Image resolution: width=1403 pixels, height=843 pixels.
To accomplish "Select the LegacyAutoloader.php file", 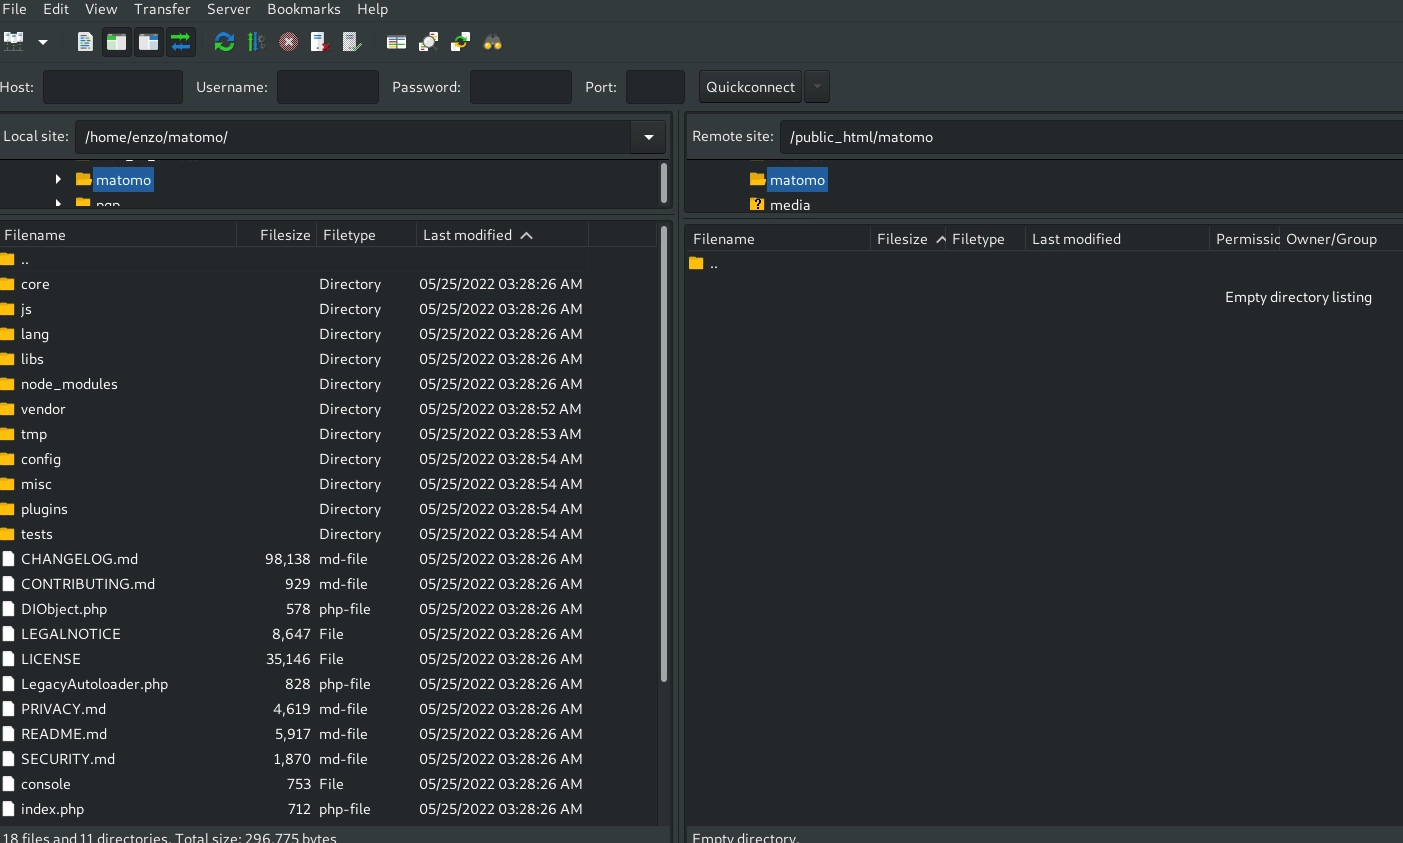I will click(328, 684).
